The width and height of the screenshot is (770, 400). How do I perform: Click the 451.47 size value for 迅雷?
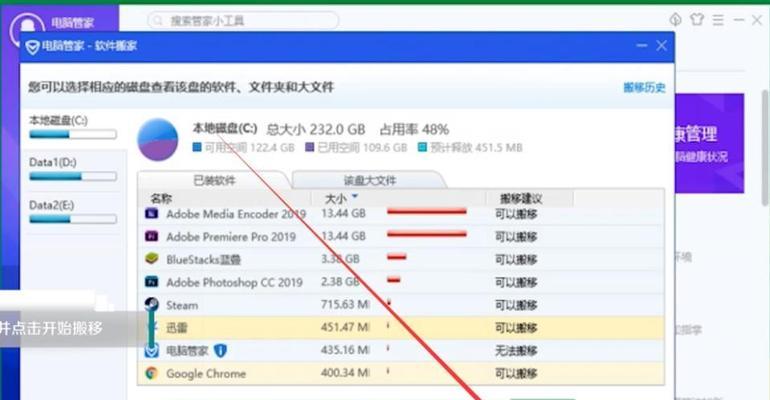pos(345,327)
